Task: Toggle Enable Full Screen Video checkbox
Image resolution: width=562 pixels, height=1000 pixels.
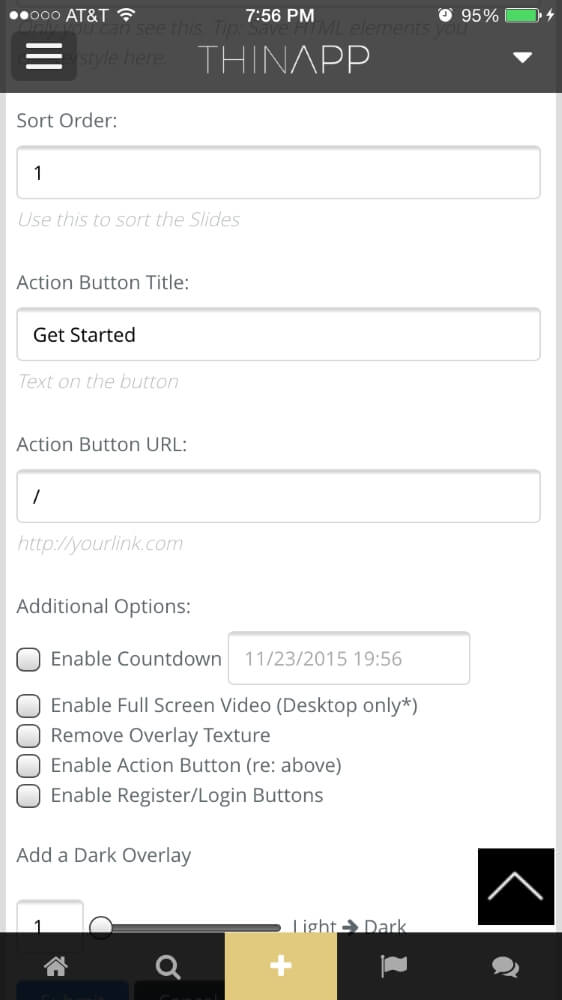Action: click(x=28, y=706)
